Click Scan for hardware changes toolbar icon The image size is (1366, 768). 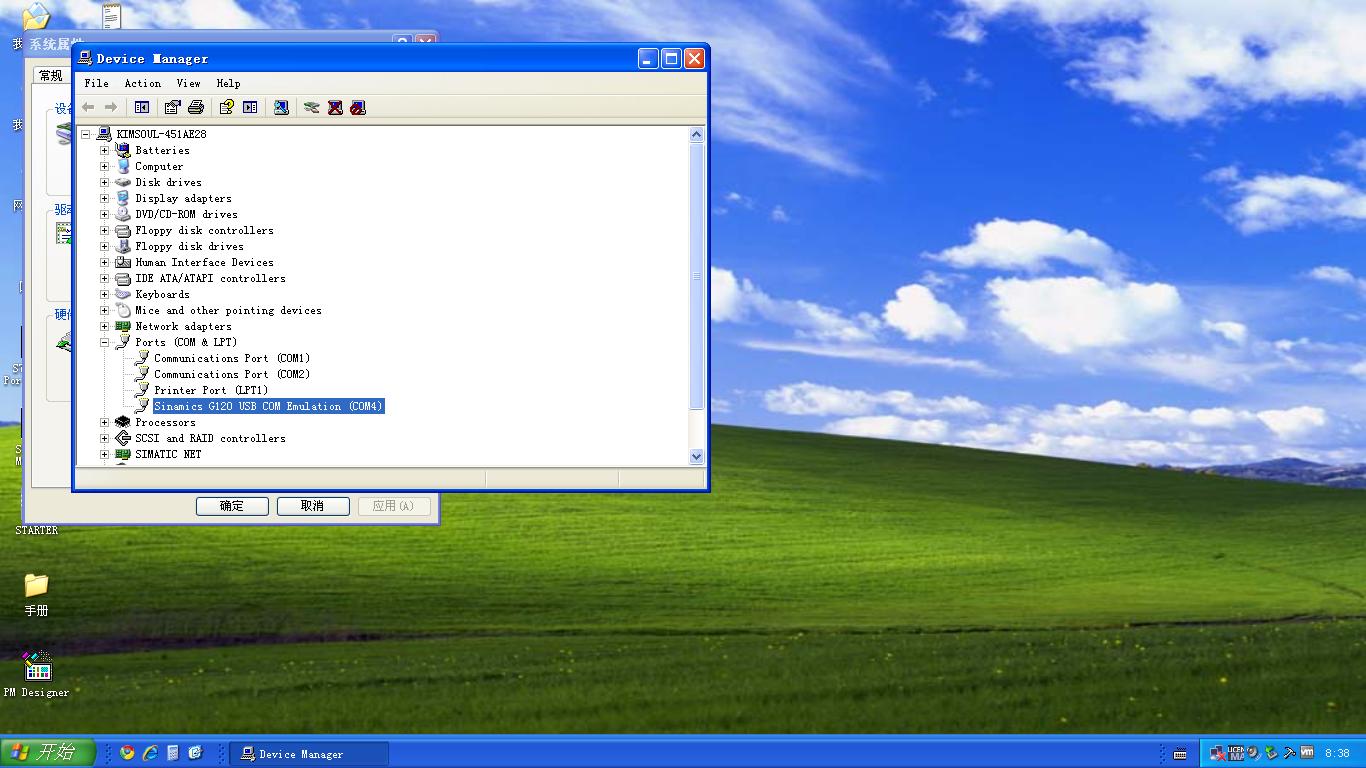click(x=281, y=107)
